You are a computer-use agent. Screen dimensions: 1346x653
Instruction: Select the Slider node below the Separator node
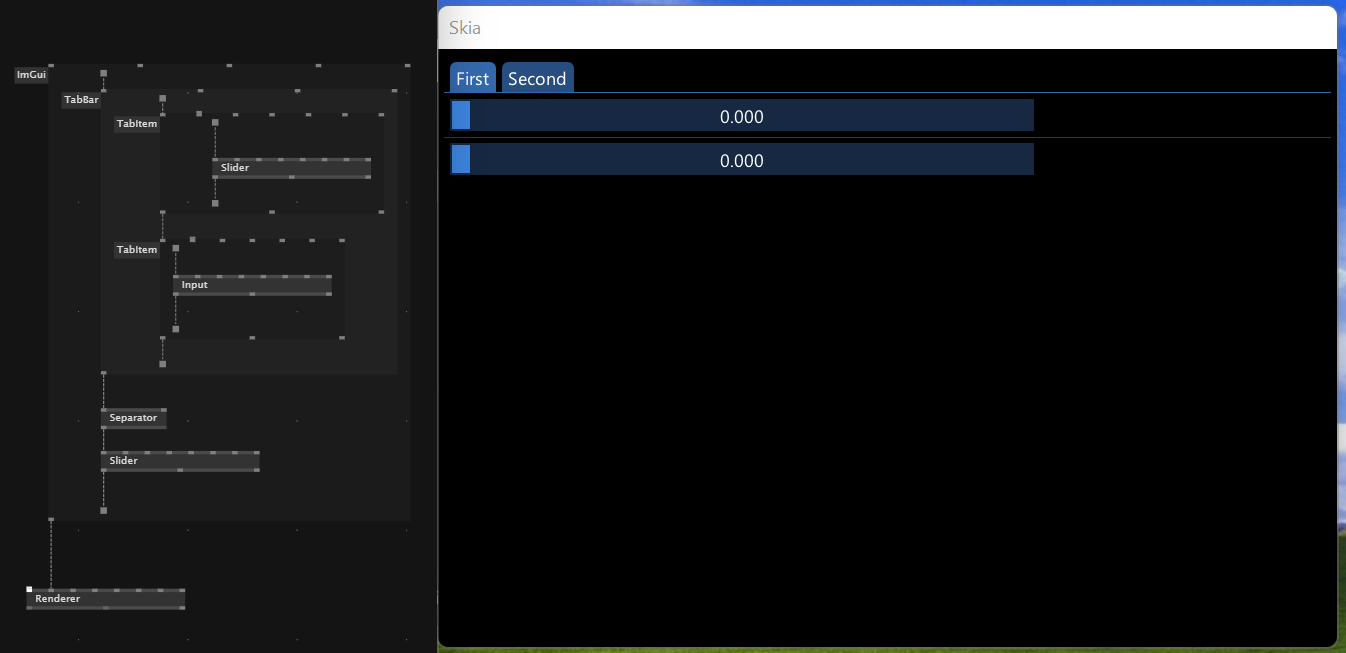180,461
